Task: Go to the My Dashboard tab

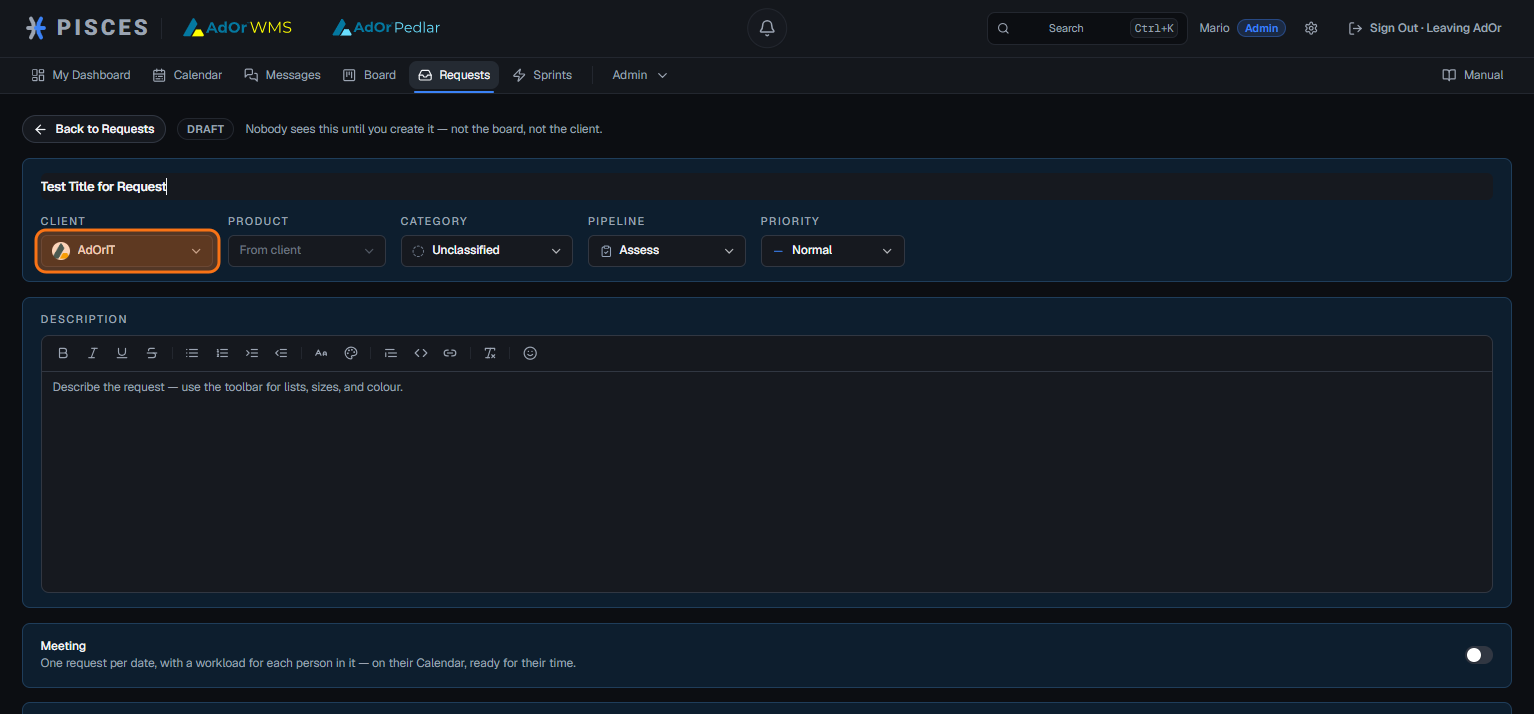Action: [x=81, y=75]
